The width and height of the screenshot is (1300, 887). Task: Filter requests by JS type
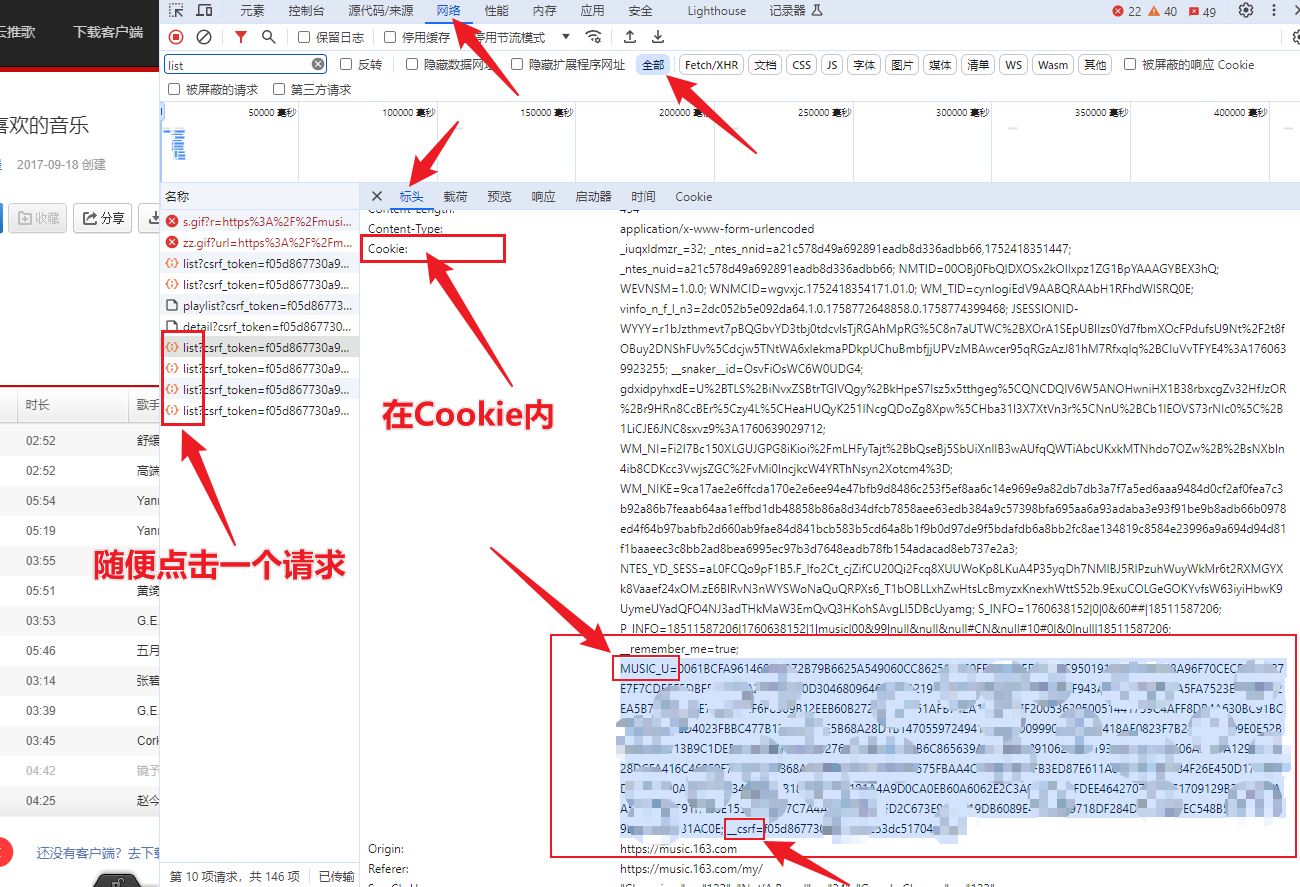pos(831,65)
